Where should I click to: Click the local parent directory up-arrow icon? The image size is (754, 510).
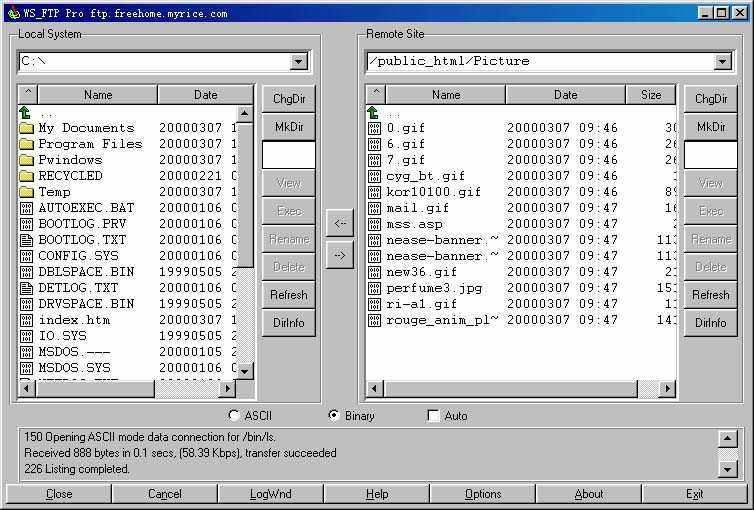(26, 113)
